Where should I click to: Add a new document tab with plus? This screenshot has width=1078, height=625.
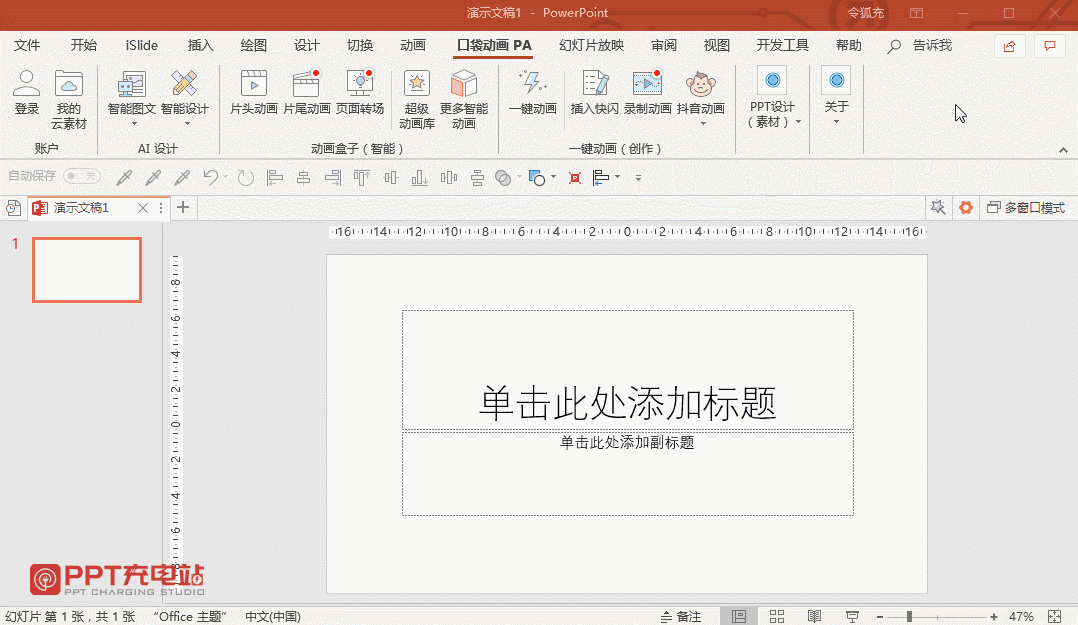[x=183, y=207]
